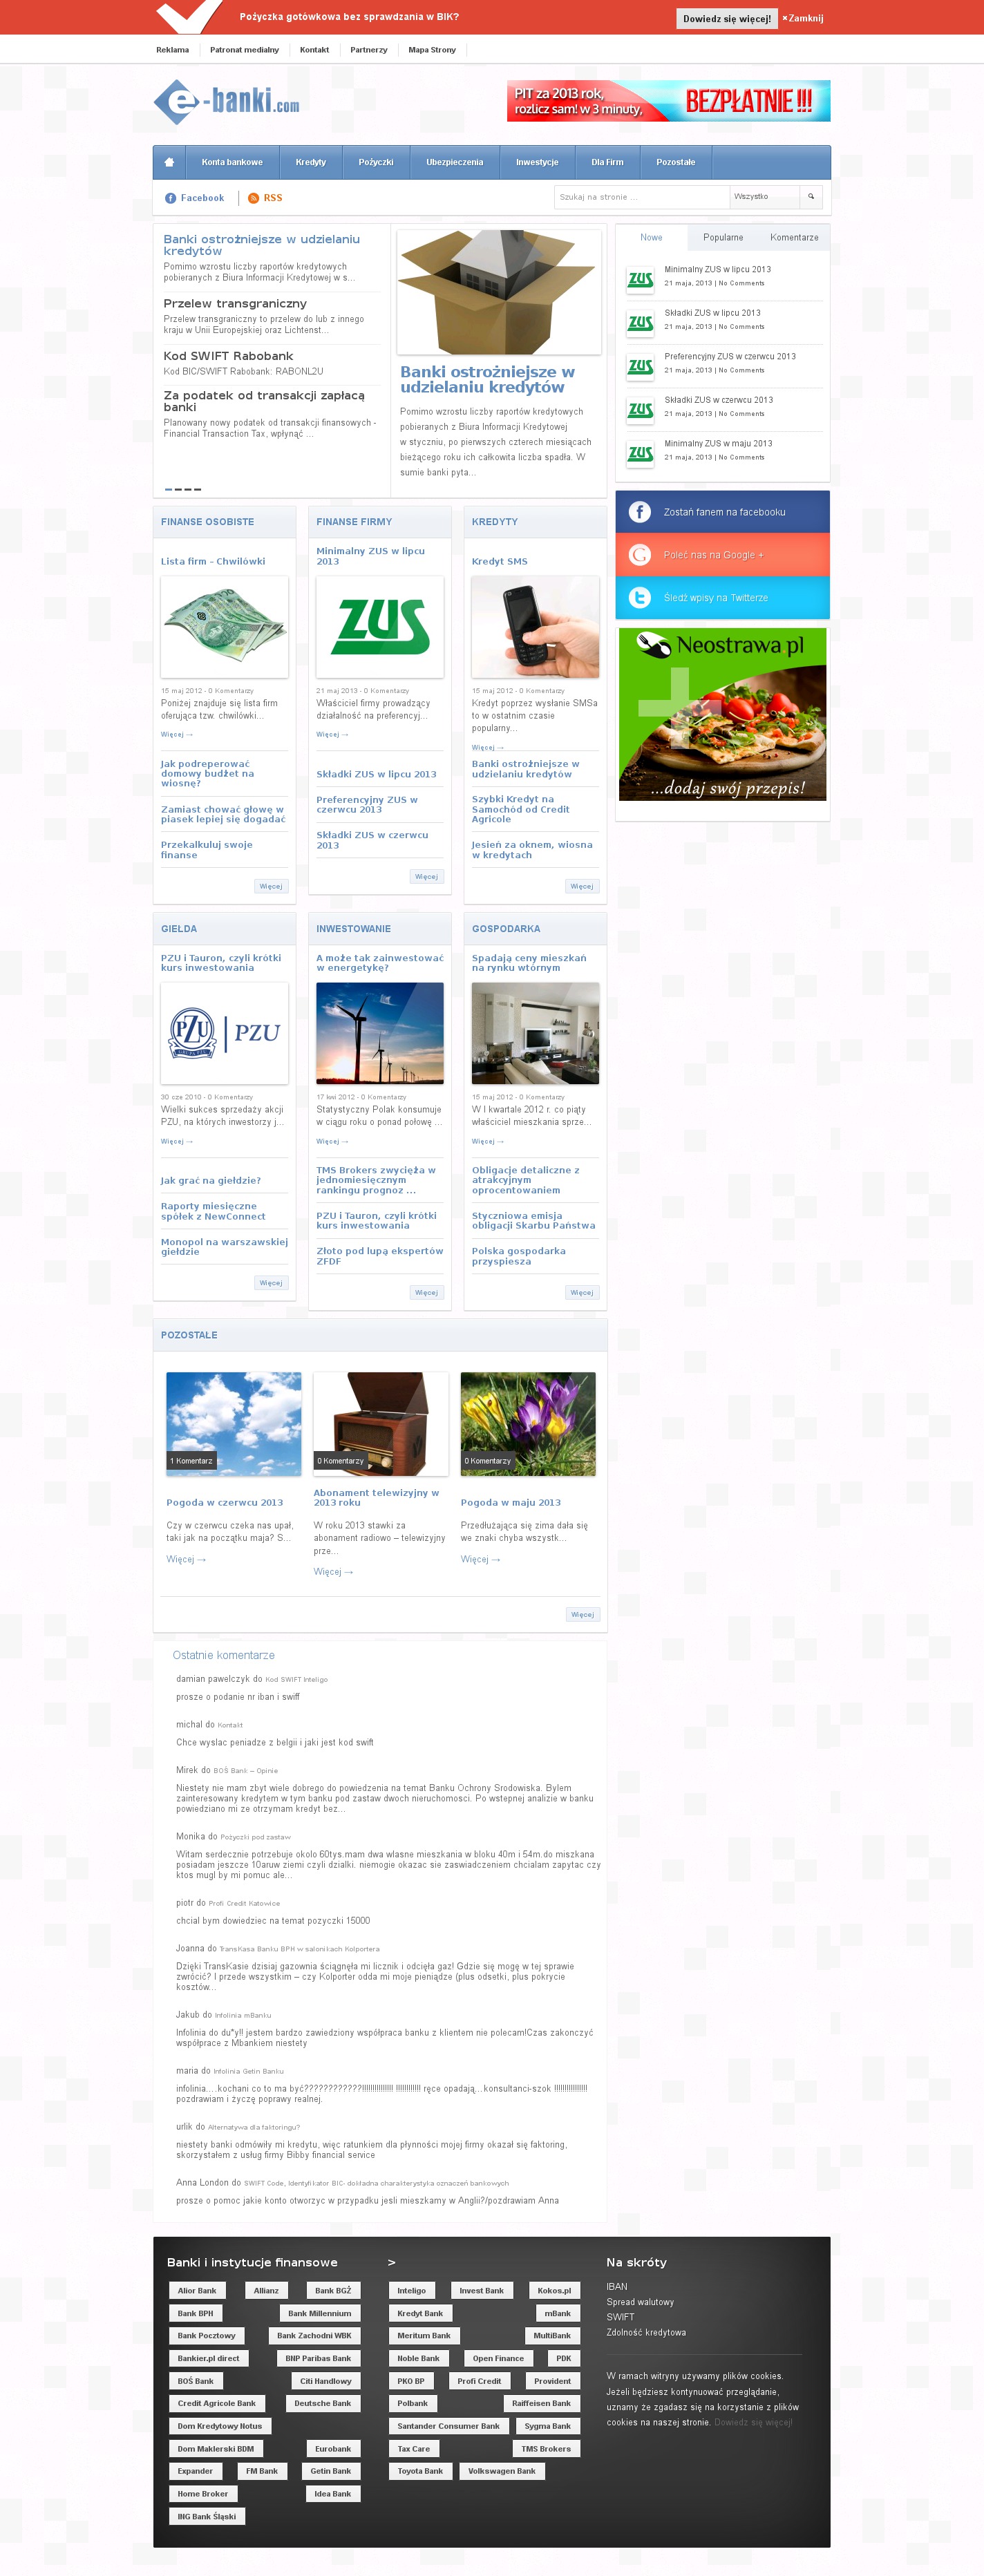The image size is (984, 2576).
Task: Click the crocus flowers thumbnail
Action: pos(528,1424)
